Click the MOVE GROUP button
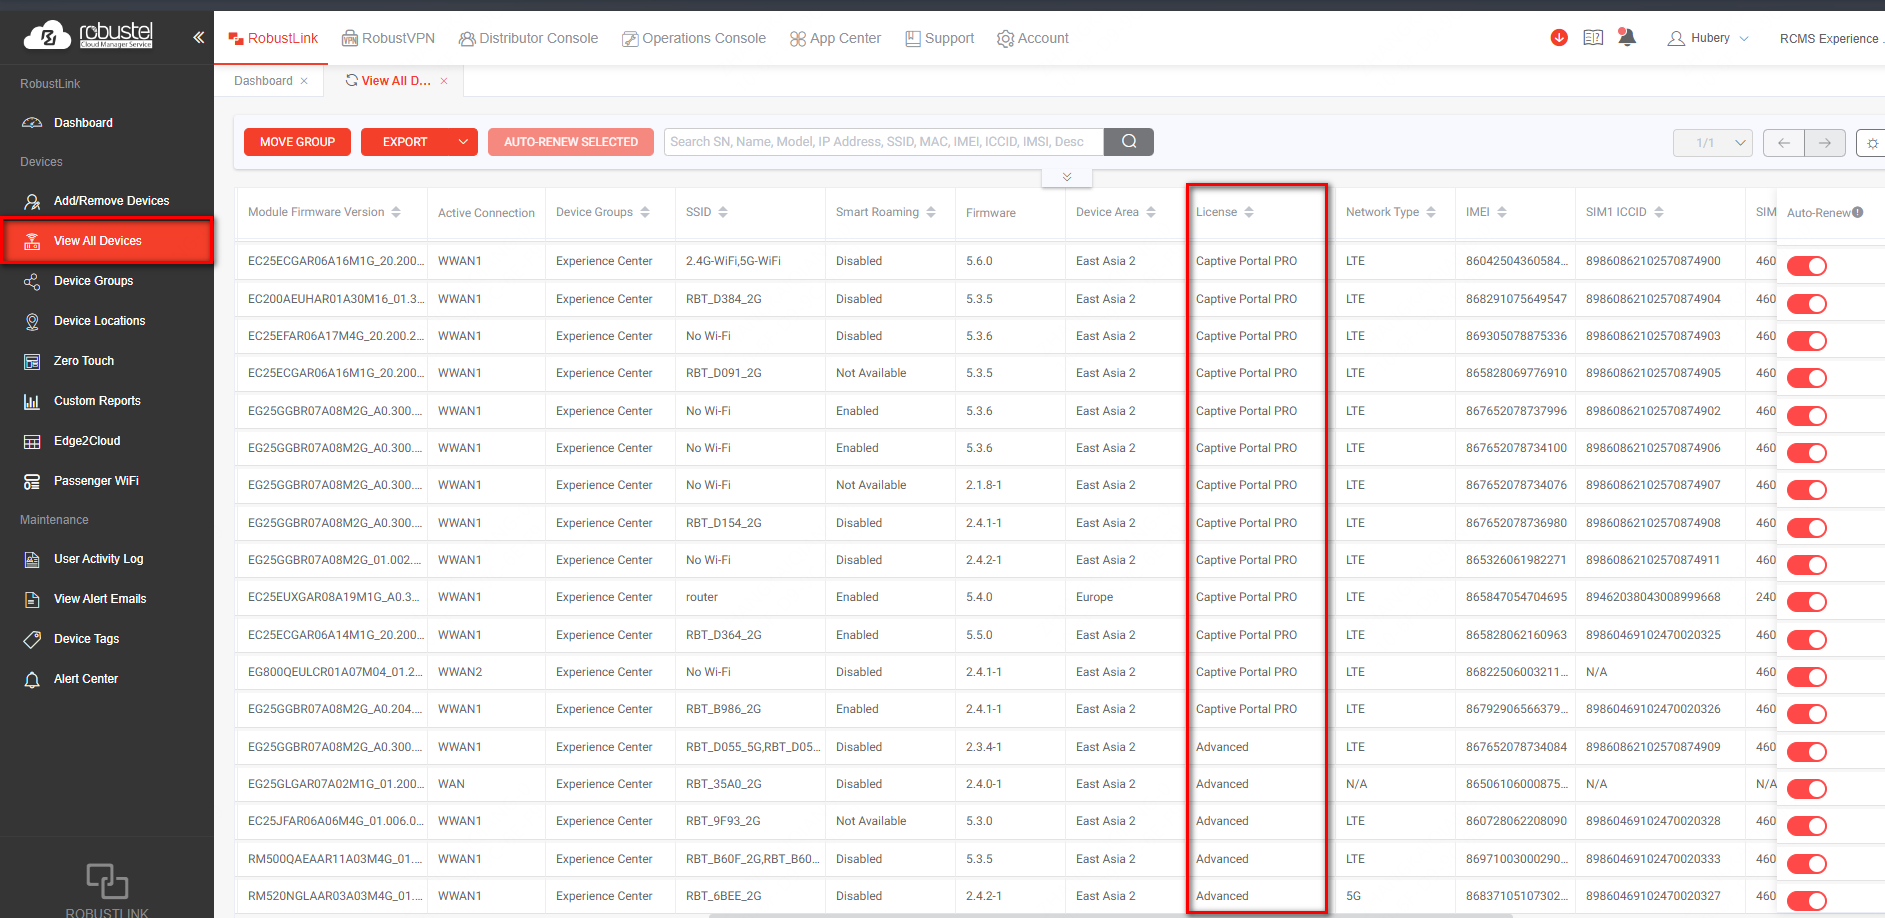The image size is (1885, 918). [x=297, y=142]
